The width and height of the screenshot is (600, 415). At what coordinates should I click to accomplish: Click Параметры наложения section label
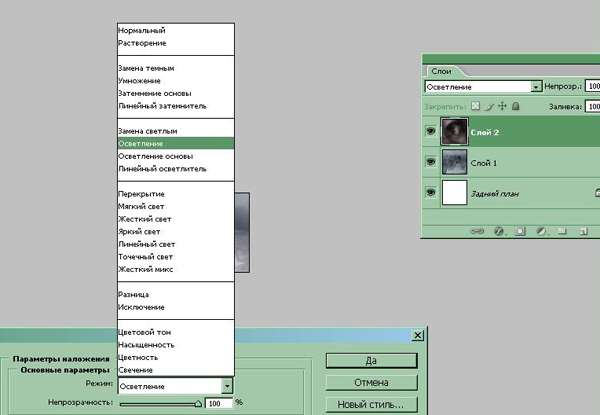coord(61,359)
